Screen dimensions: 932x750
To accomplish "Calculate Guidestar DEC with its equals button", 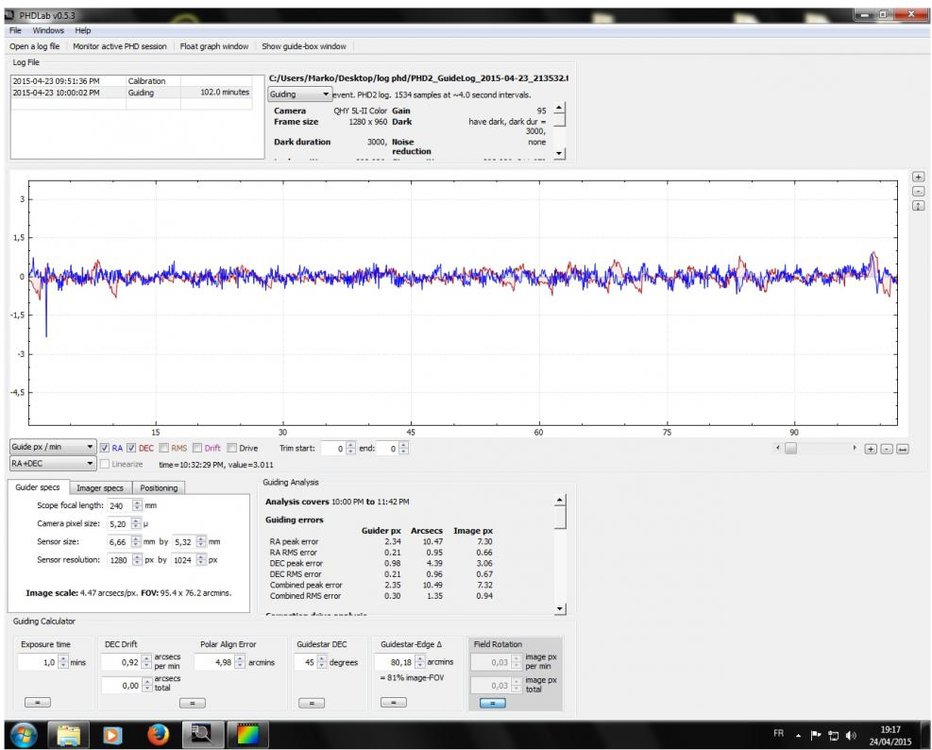I will coord(311,703).
